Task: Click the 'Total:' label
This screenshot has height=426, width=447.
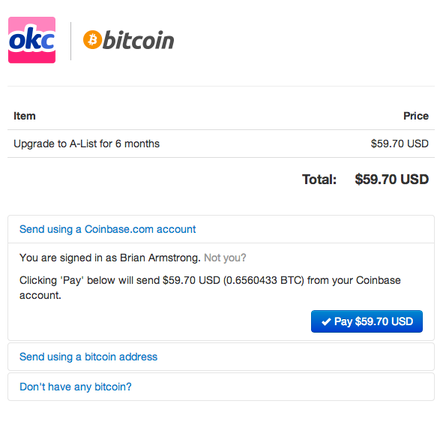Action: [x=319, y=179]
